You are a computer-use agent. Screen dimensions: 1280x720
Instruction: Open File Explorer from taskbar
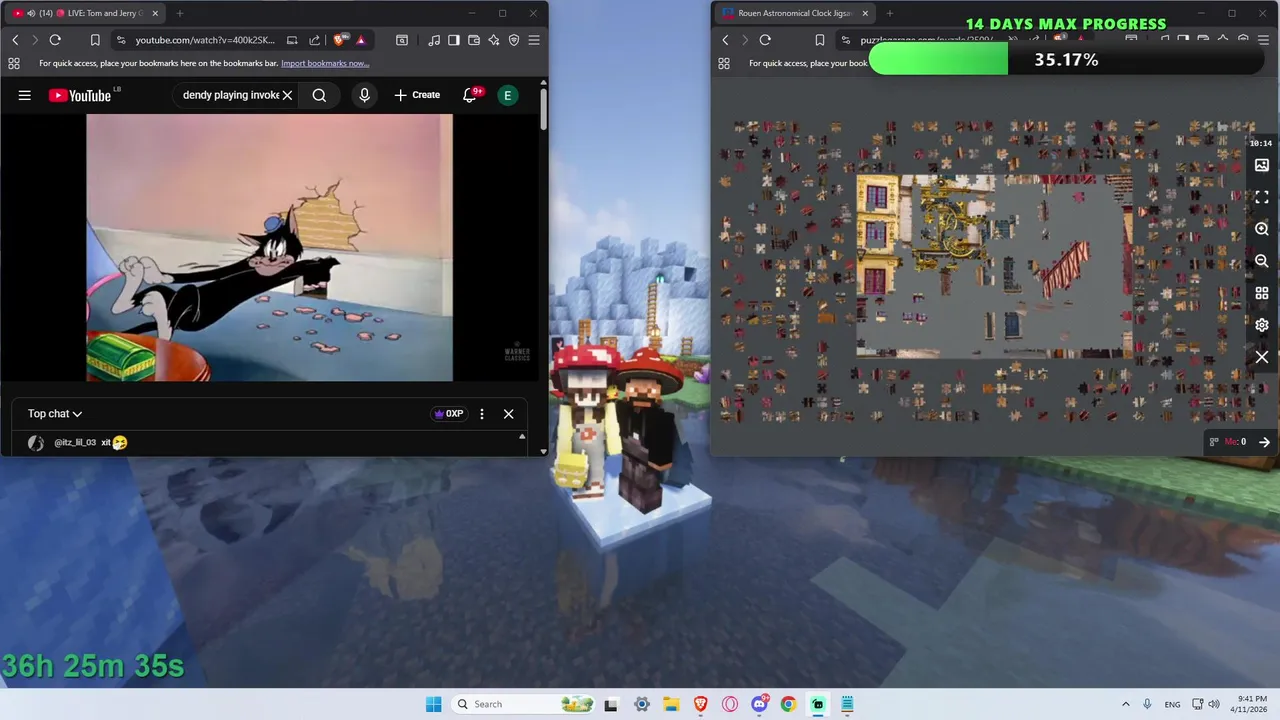(x=671, y=704)
